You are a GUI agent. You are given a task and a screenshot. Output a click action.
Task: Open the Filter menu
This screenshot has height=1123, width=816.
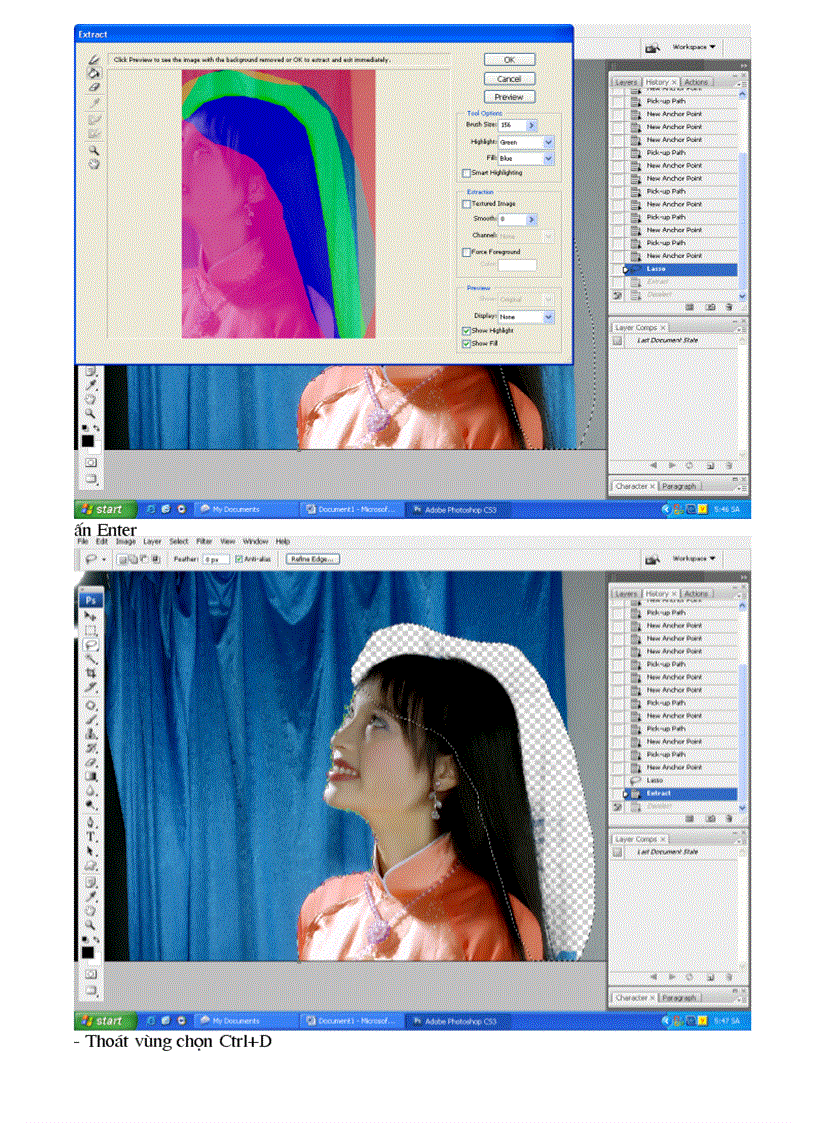pyautogui.click(x=204, y=541)
